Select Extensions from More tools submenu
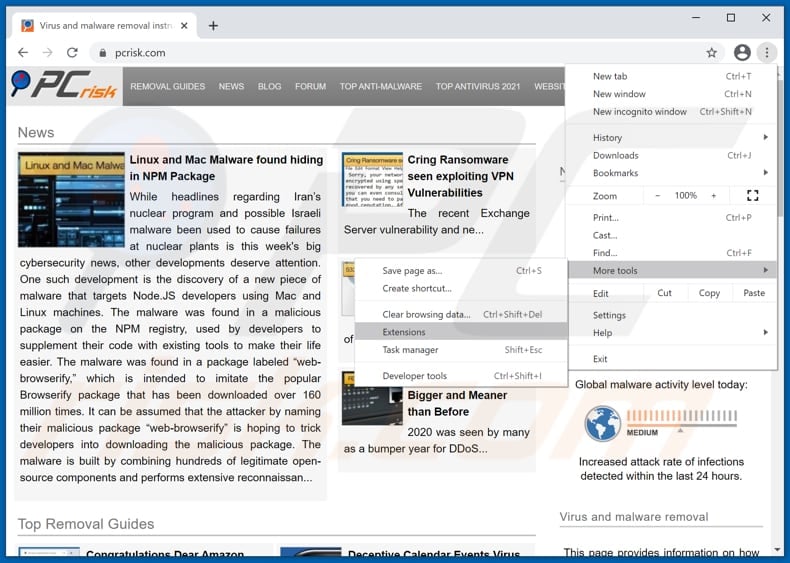Viewport: 790px width, 563px height. pos(404,332)
